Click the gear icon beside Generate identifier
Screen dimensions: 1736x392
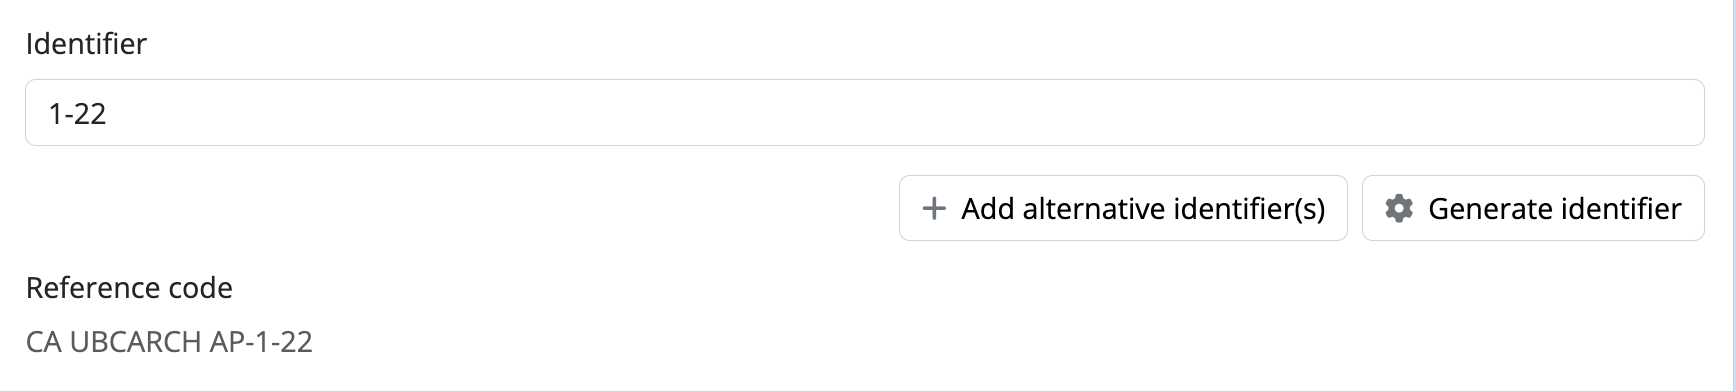point(1398,208)
